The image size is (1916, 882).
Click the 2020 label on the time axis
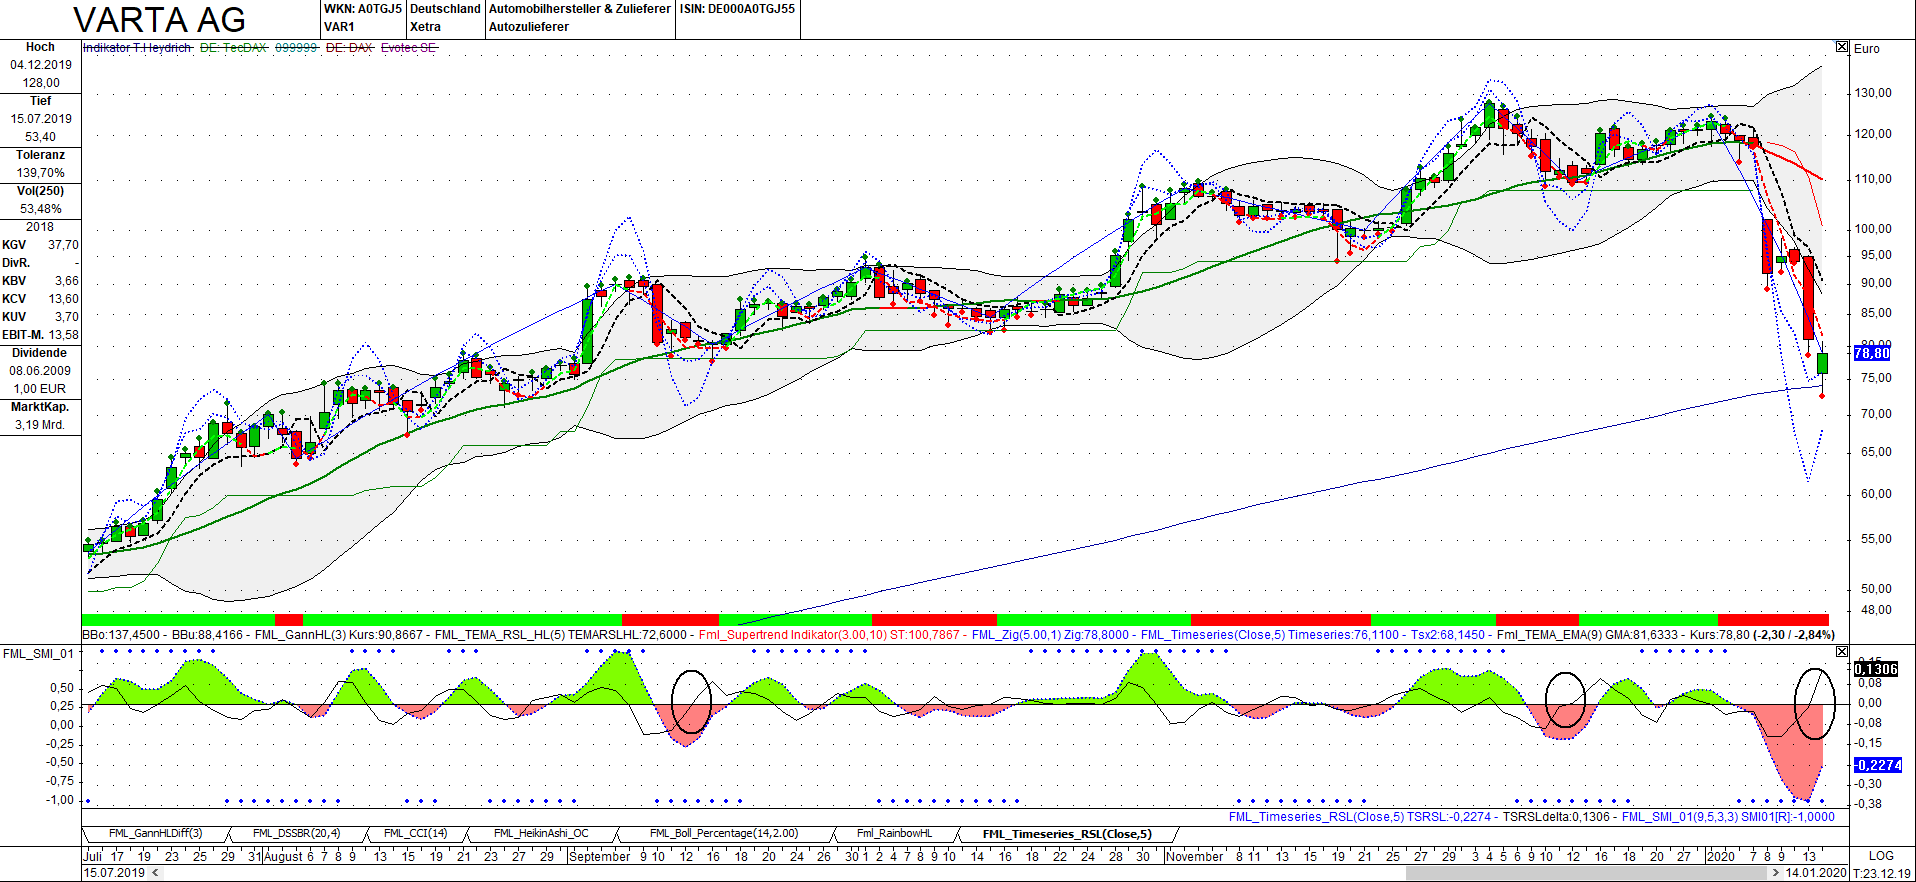tap(1720, 856)
